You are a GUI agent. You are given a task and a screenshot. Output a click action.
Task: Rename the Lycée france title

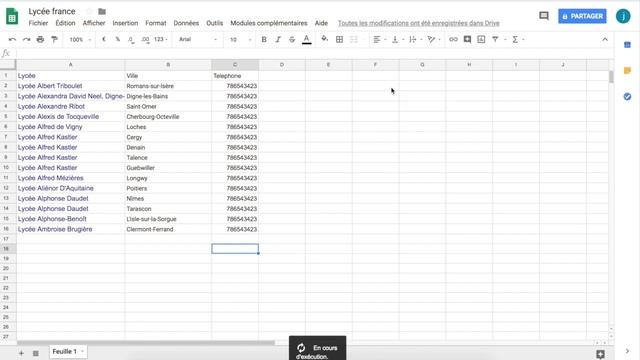52,11
